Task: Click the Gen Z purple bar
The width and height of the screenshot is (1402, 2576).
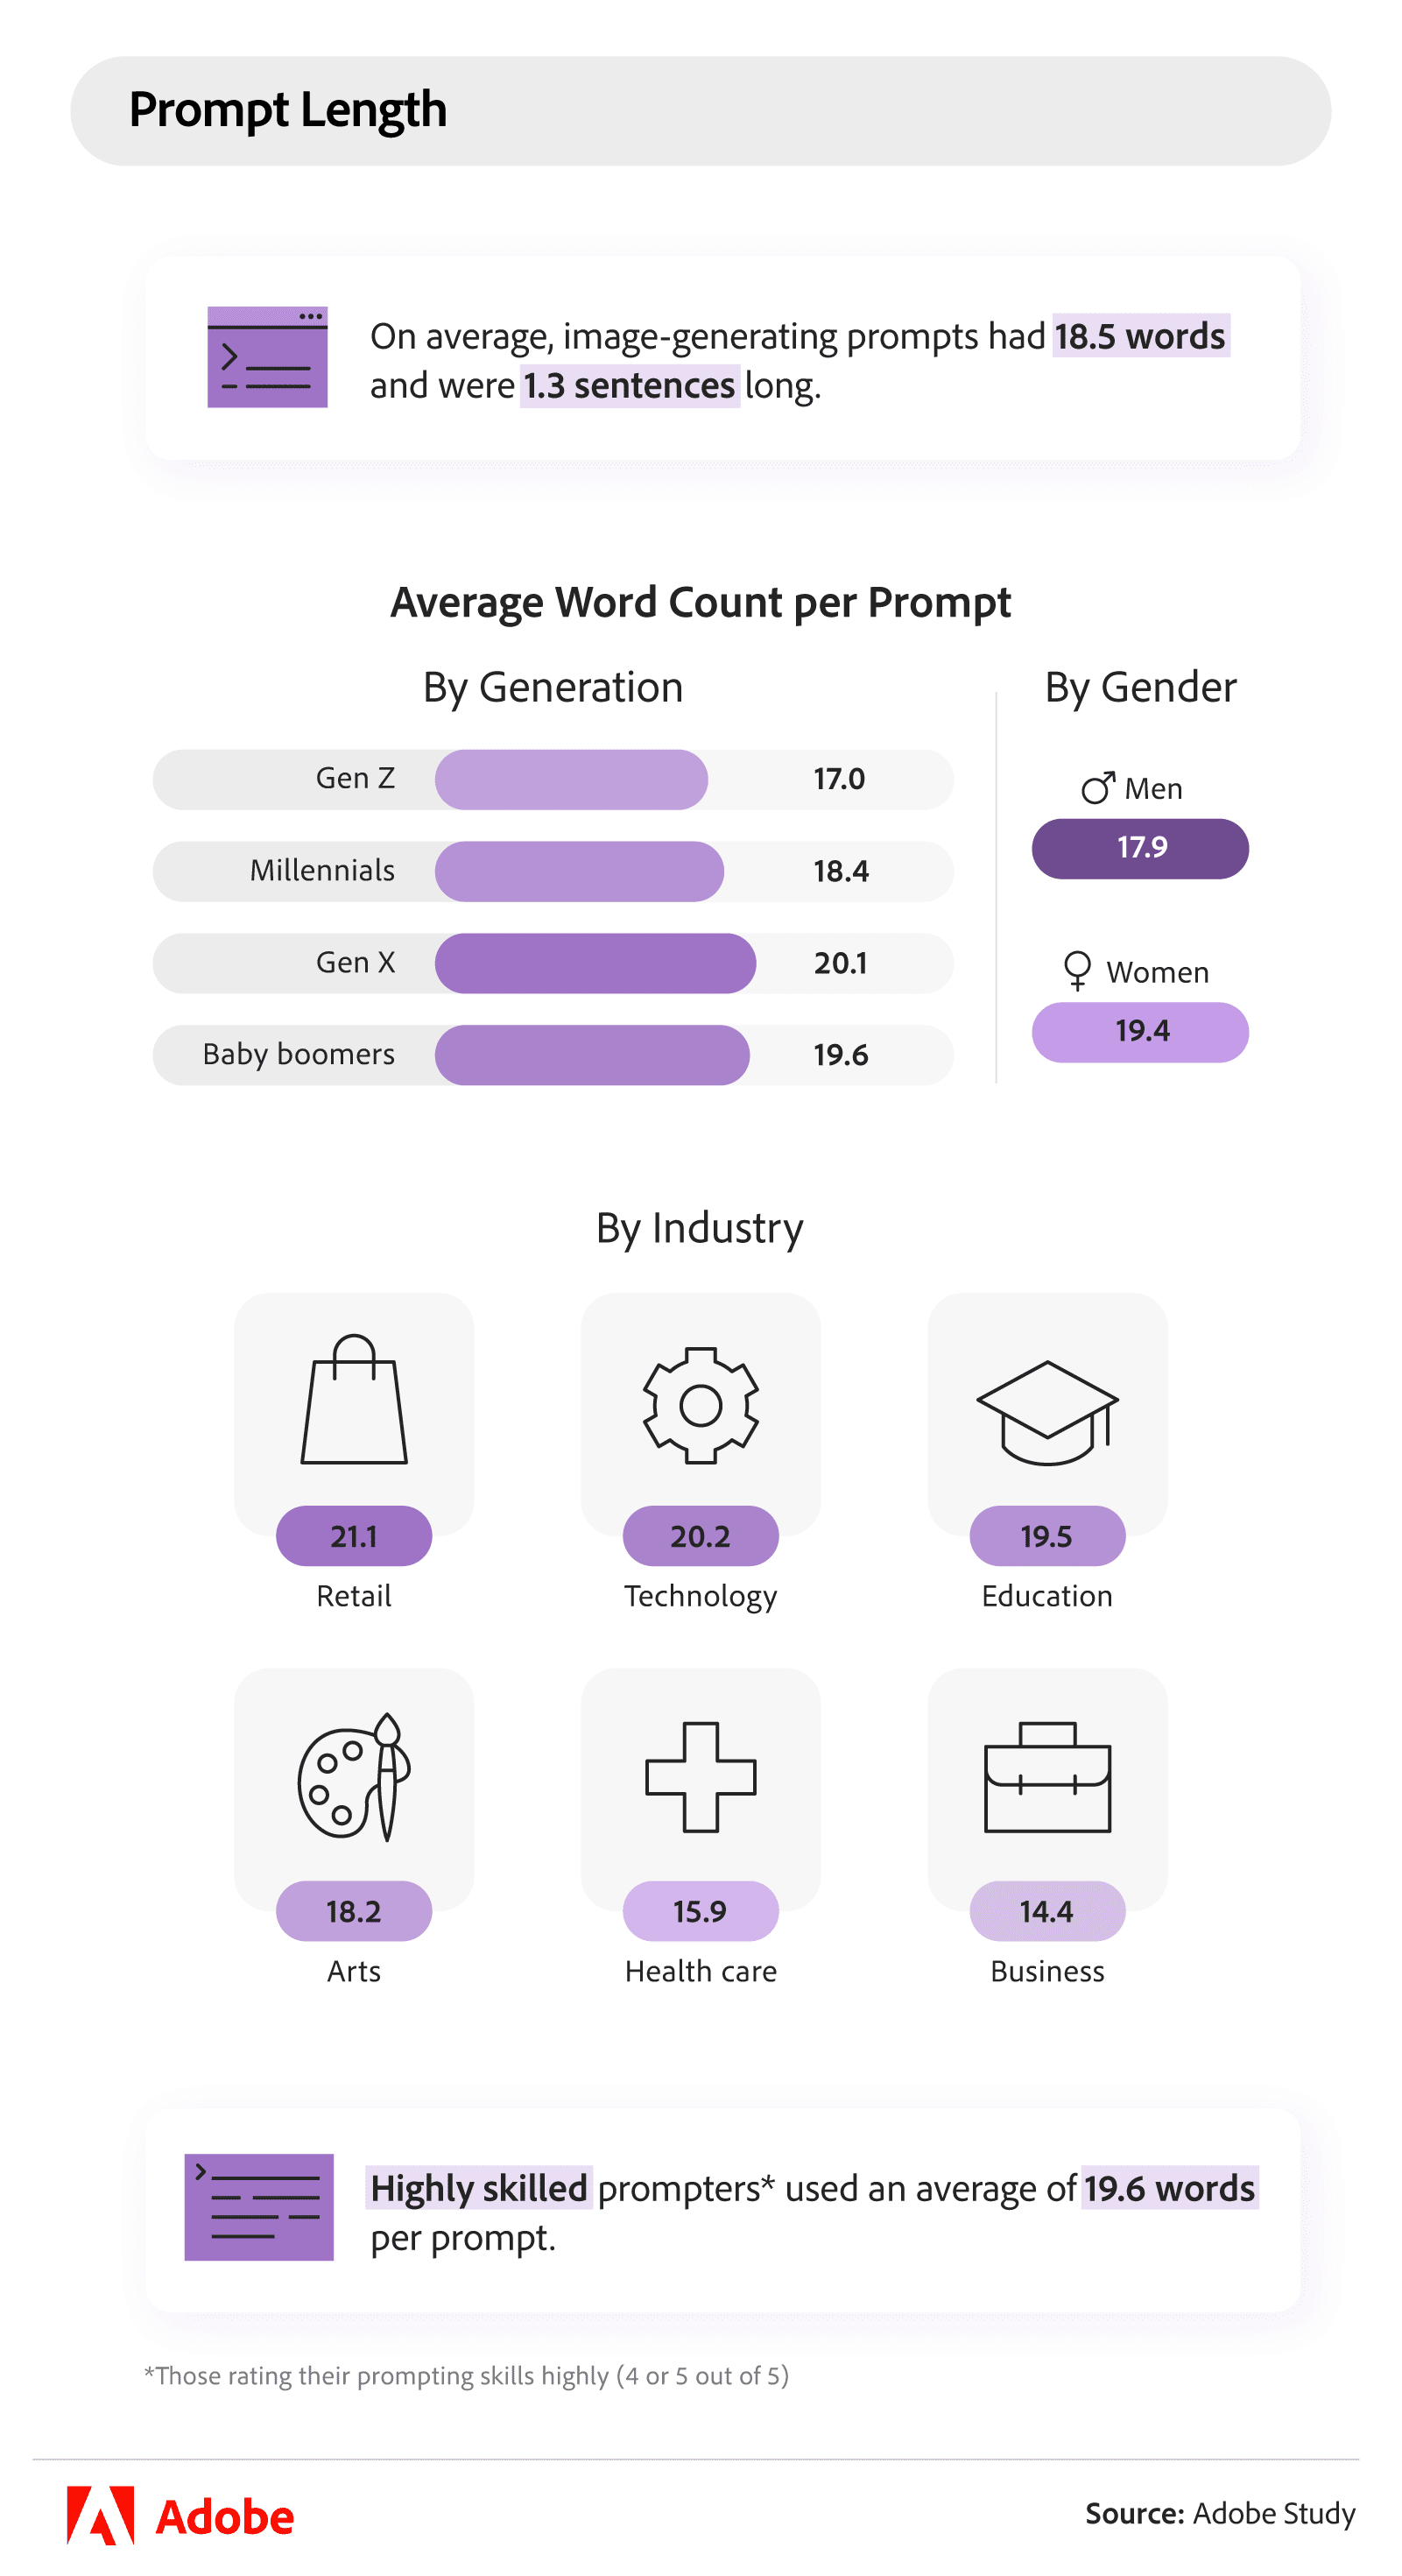Action: click(x=571, y=779)
